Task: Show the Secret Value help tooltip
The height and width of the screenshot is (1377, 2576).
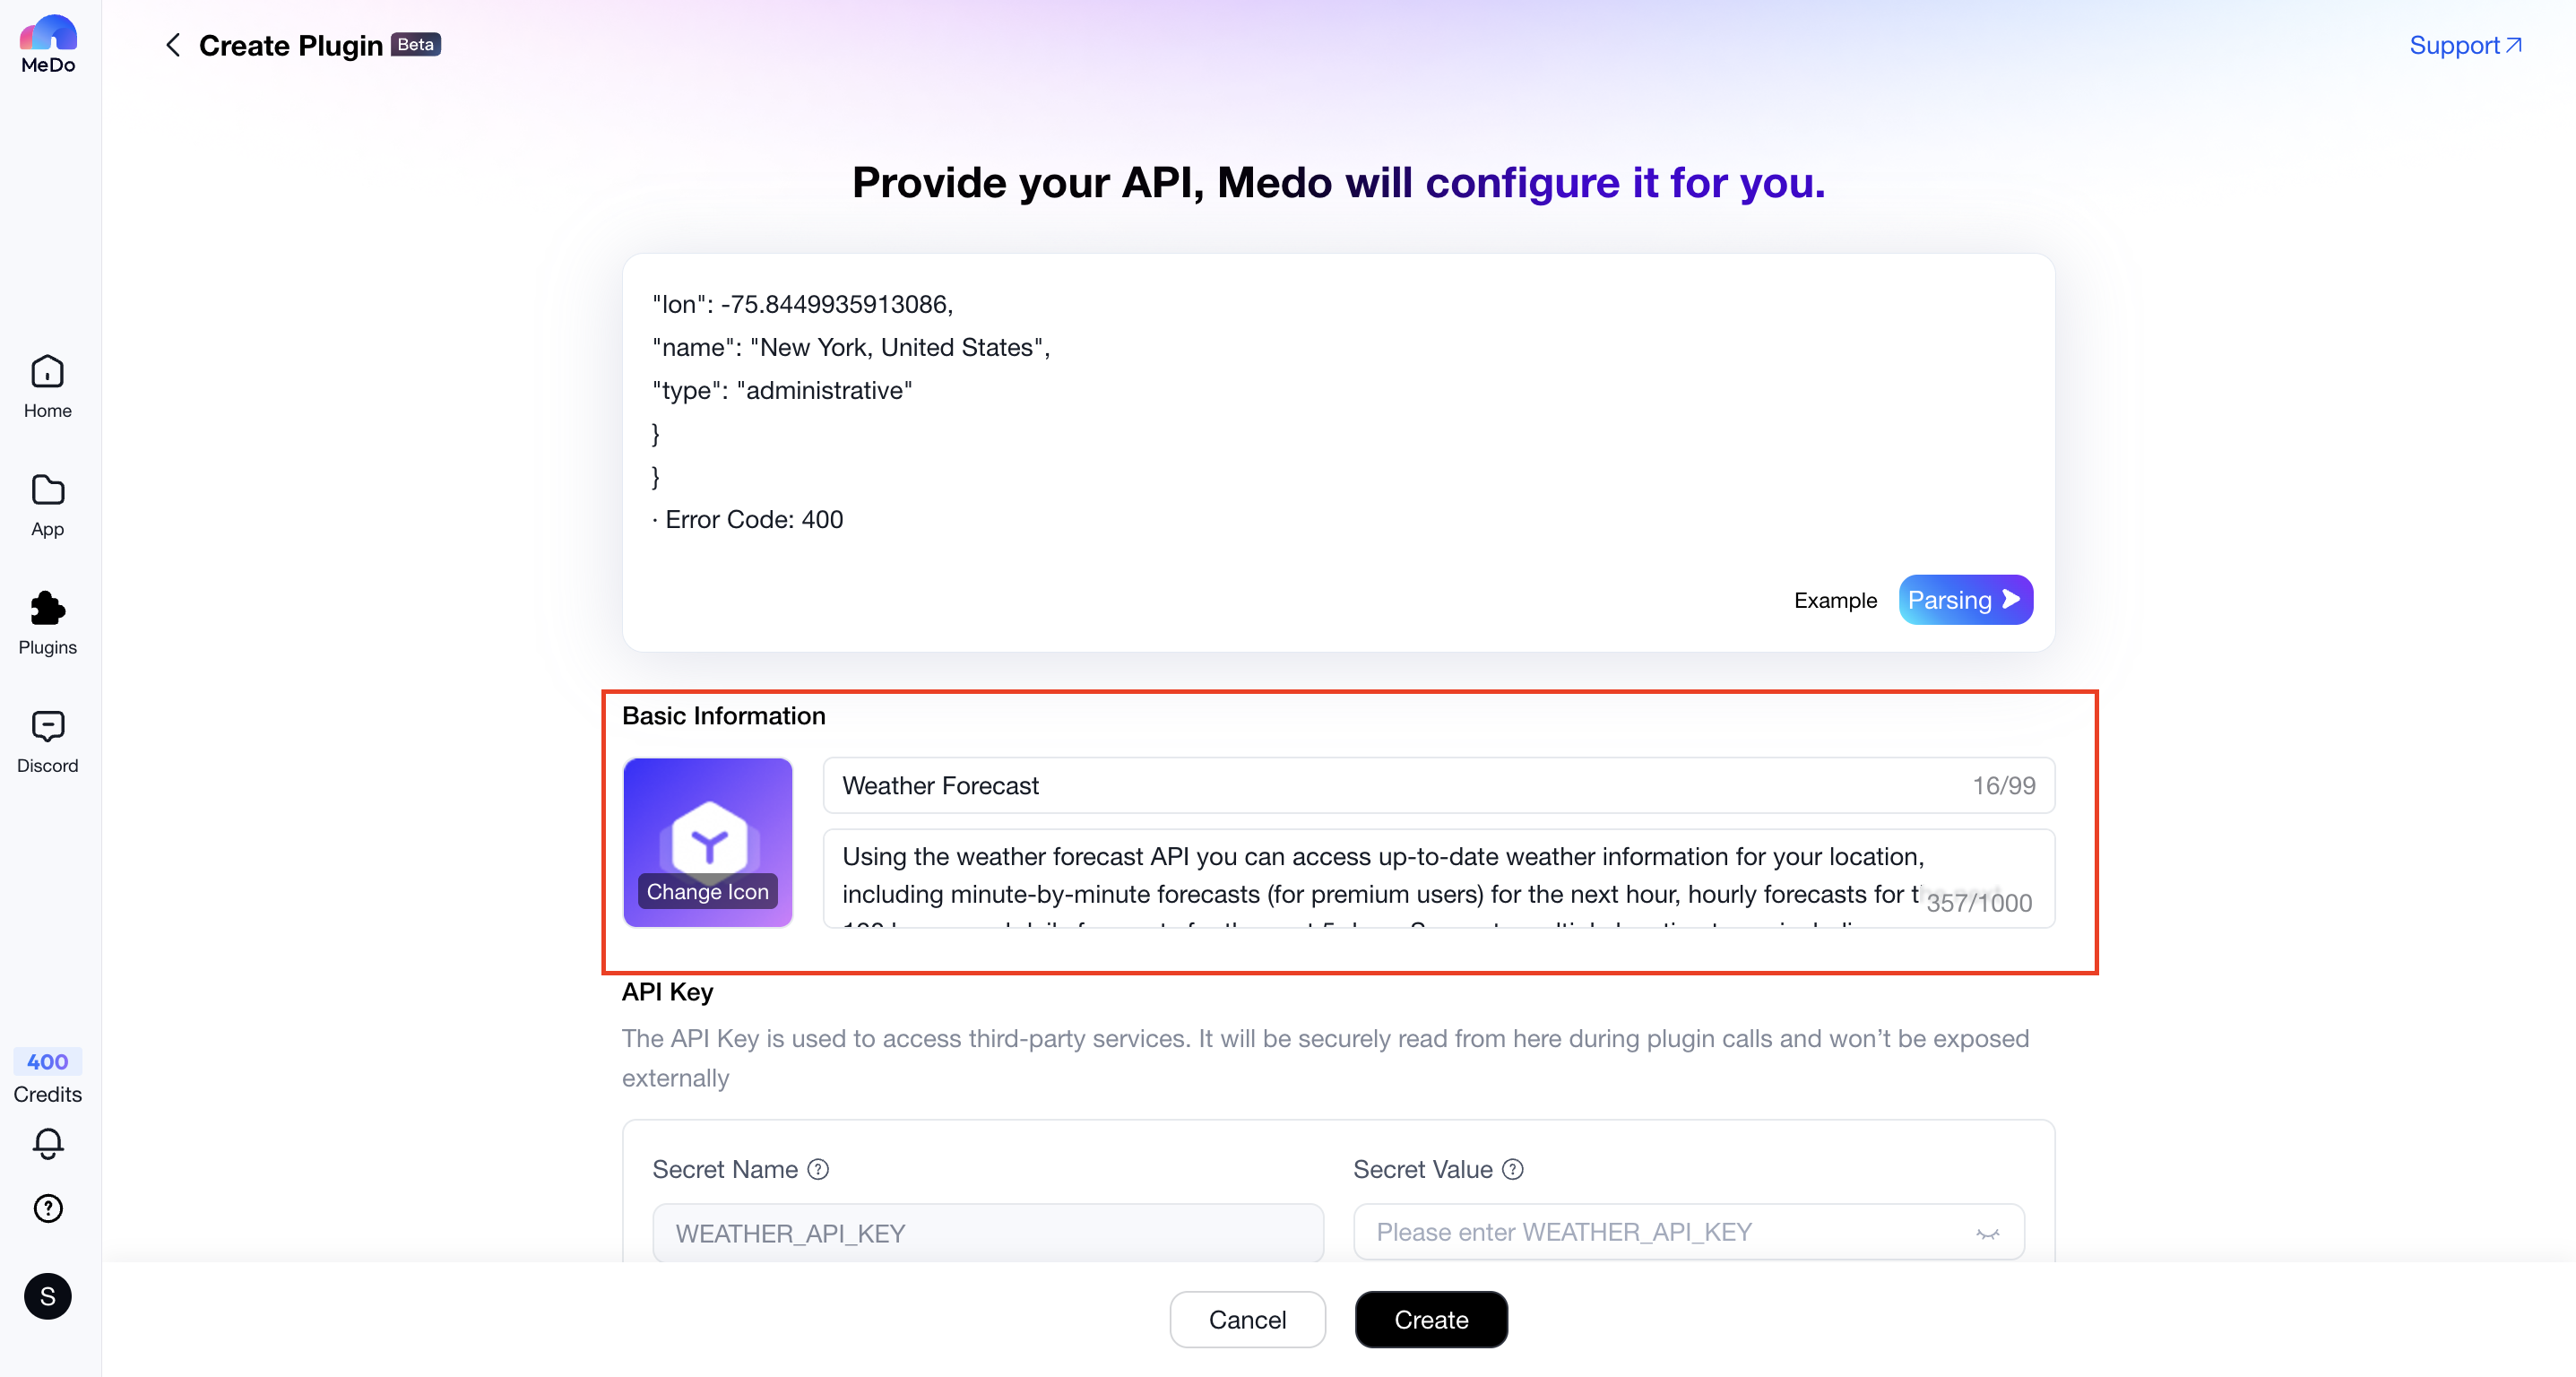Action: coord(1513,1169)
